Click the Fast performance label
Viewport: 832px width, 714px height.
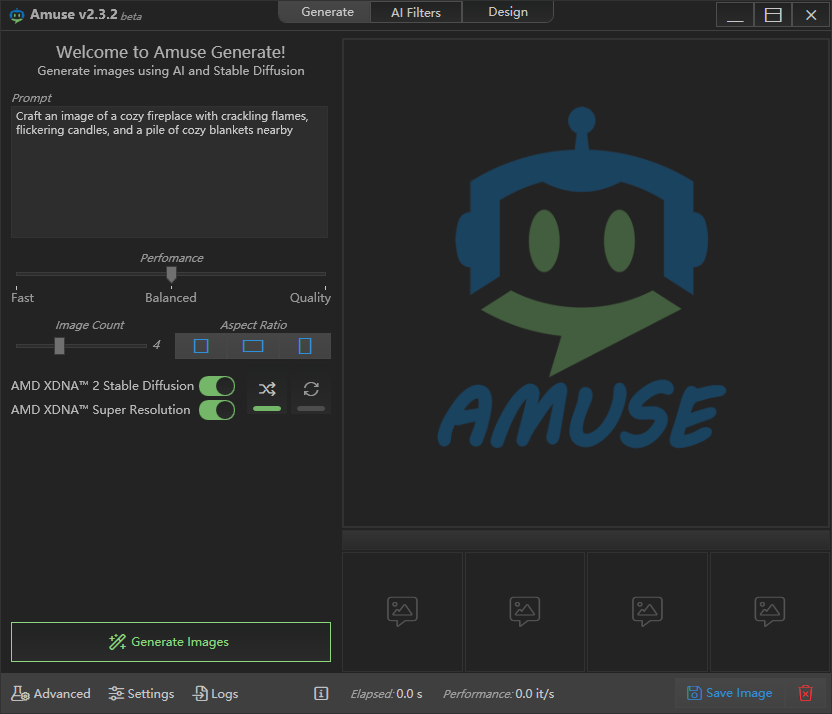(22, 298)
